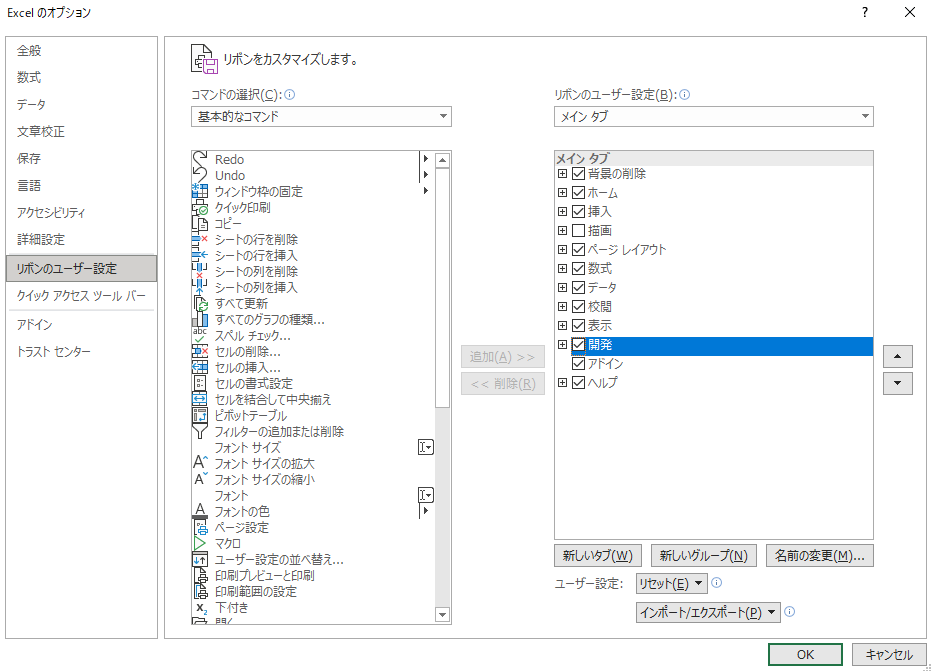931x671 pixels.
Task: Select the シートの列を挿入 icon
Action: (200, 287)
